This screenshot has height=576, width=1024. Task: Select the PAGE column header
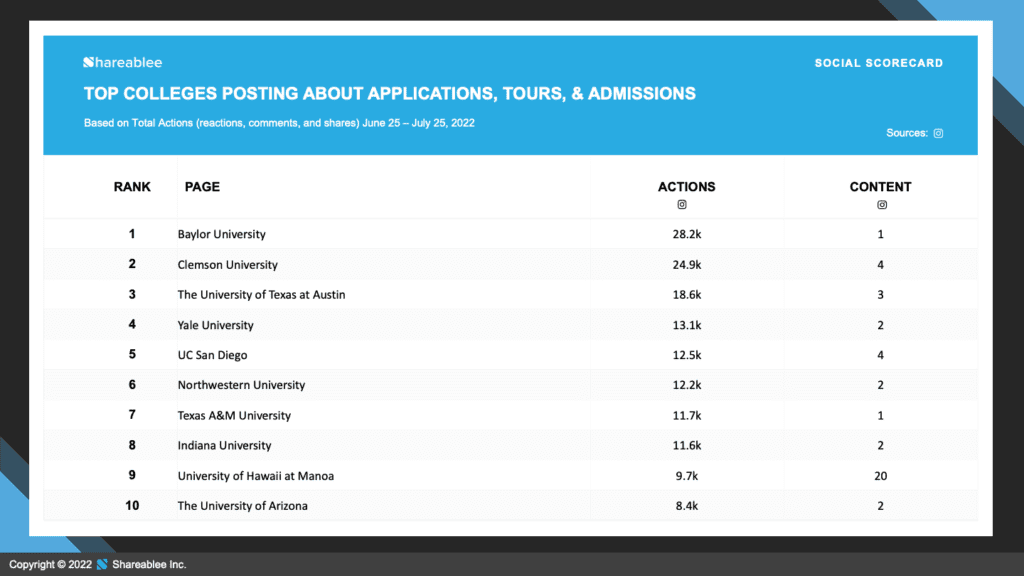pyautogui.click(x=202, y=187)
